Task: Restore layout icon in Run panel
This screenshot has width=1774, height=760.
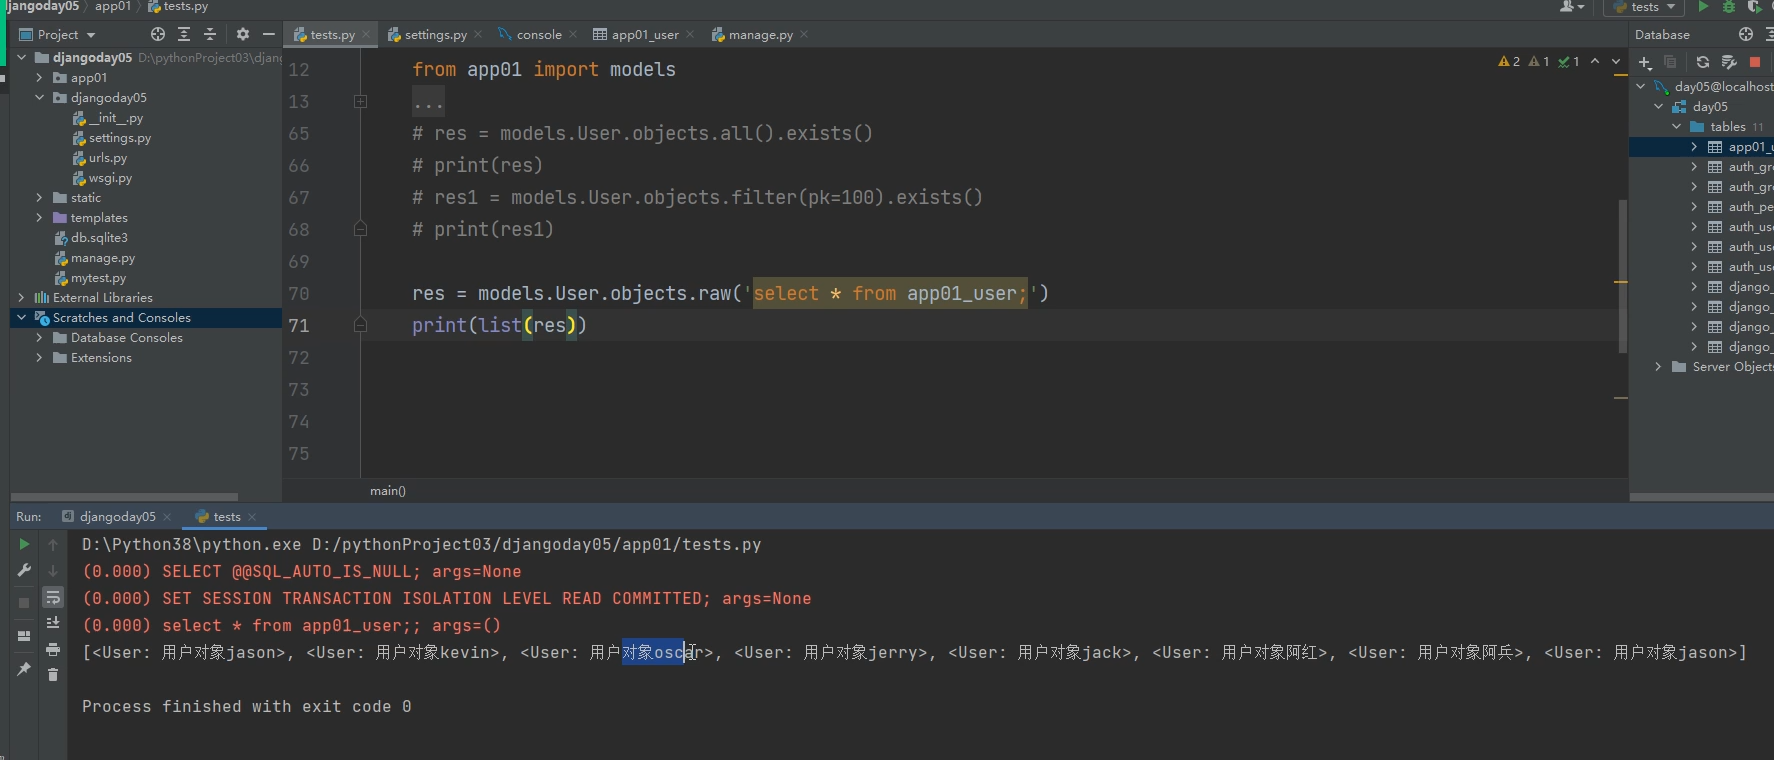Action: tap(24, 636)
